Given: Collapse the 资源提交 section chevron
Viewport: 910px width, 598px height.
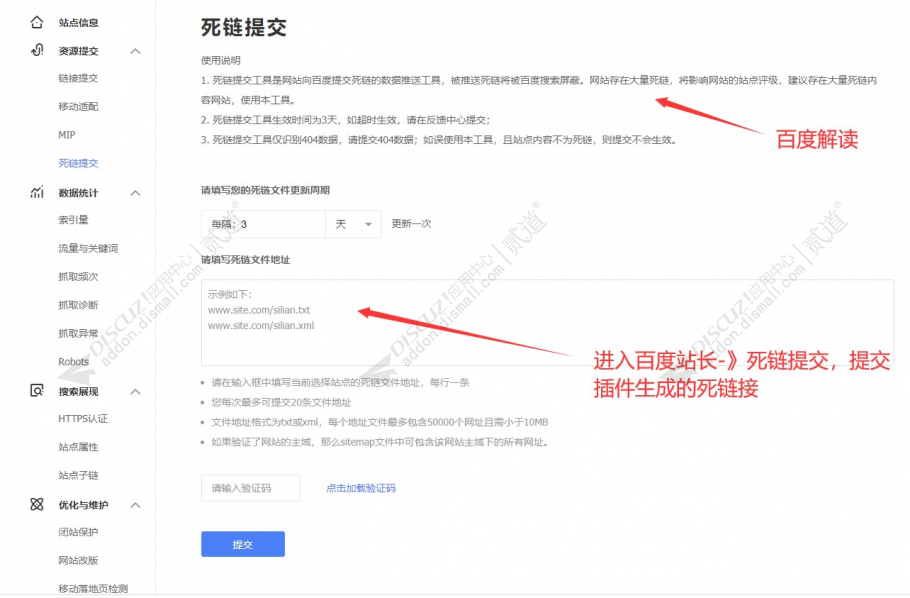Looking at the screenshot, I should click(135, 51).
